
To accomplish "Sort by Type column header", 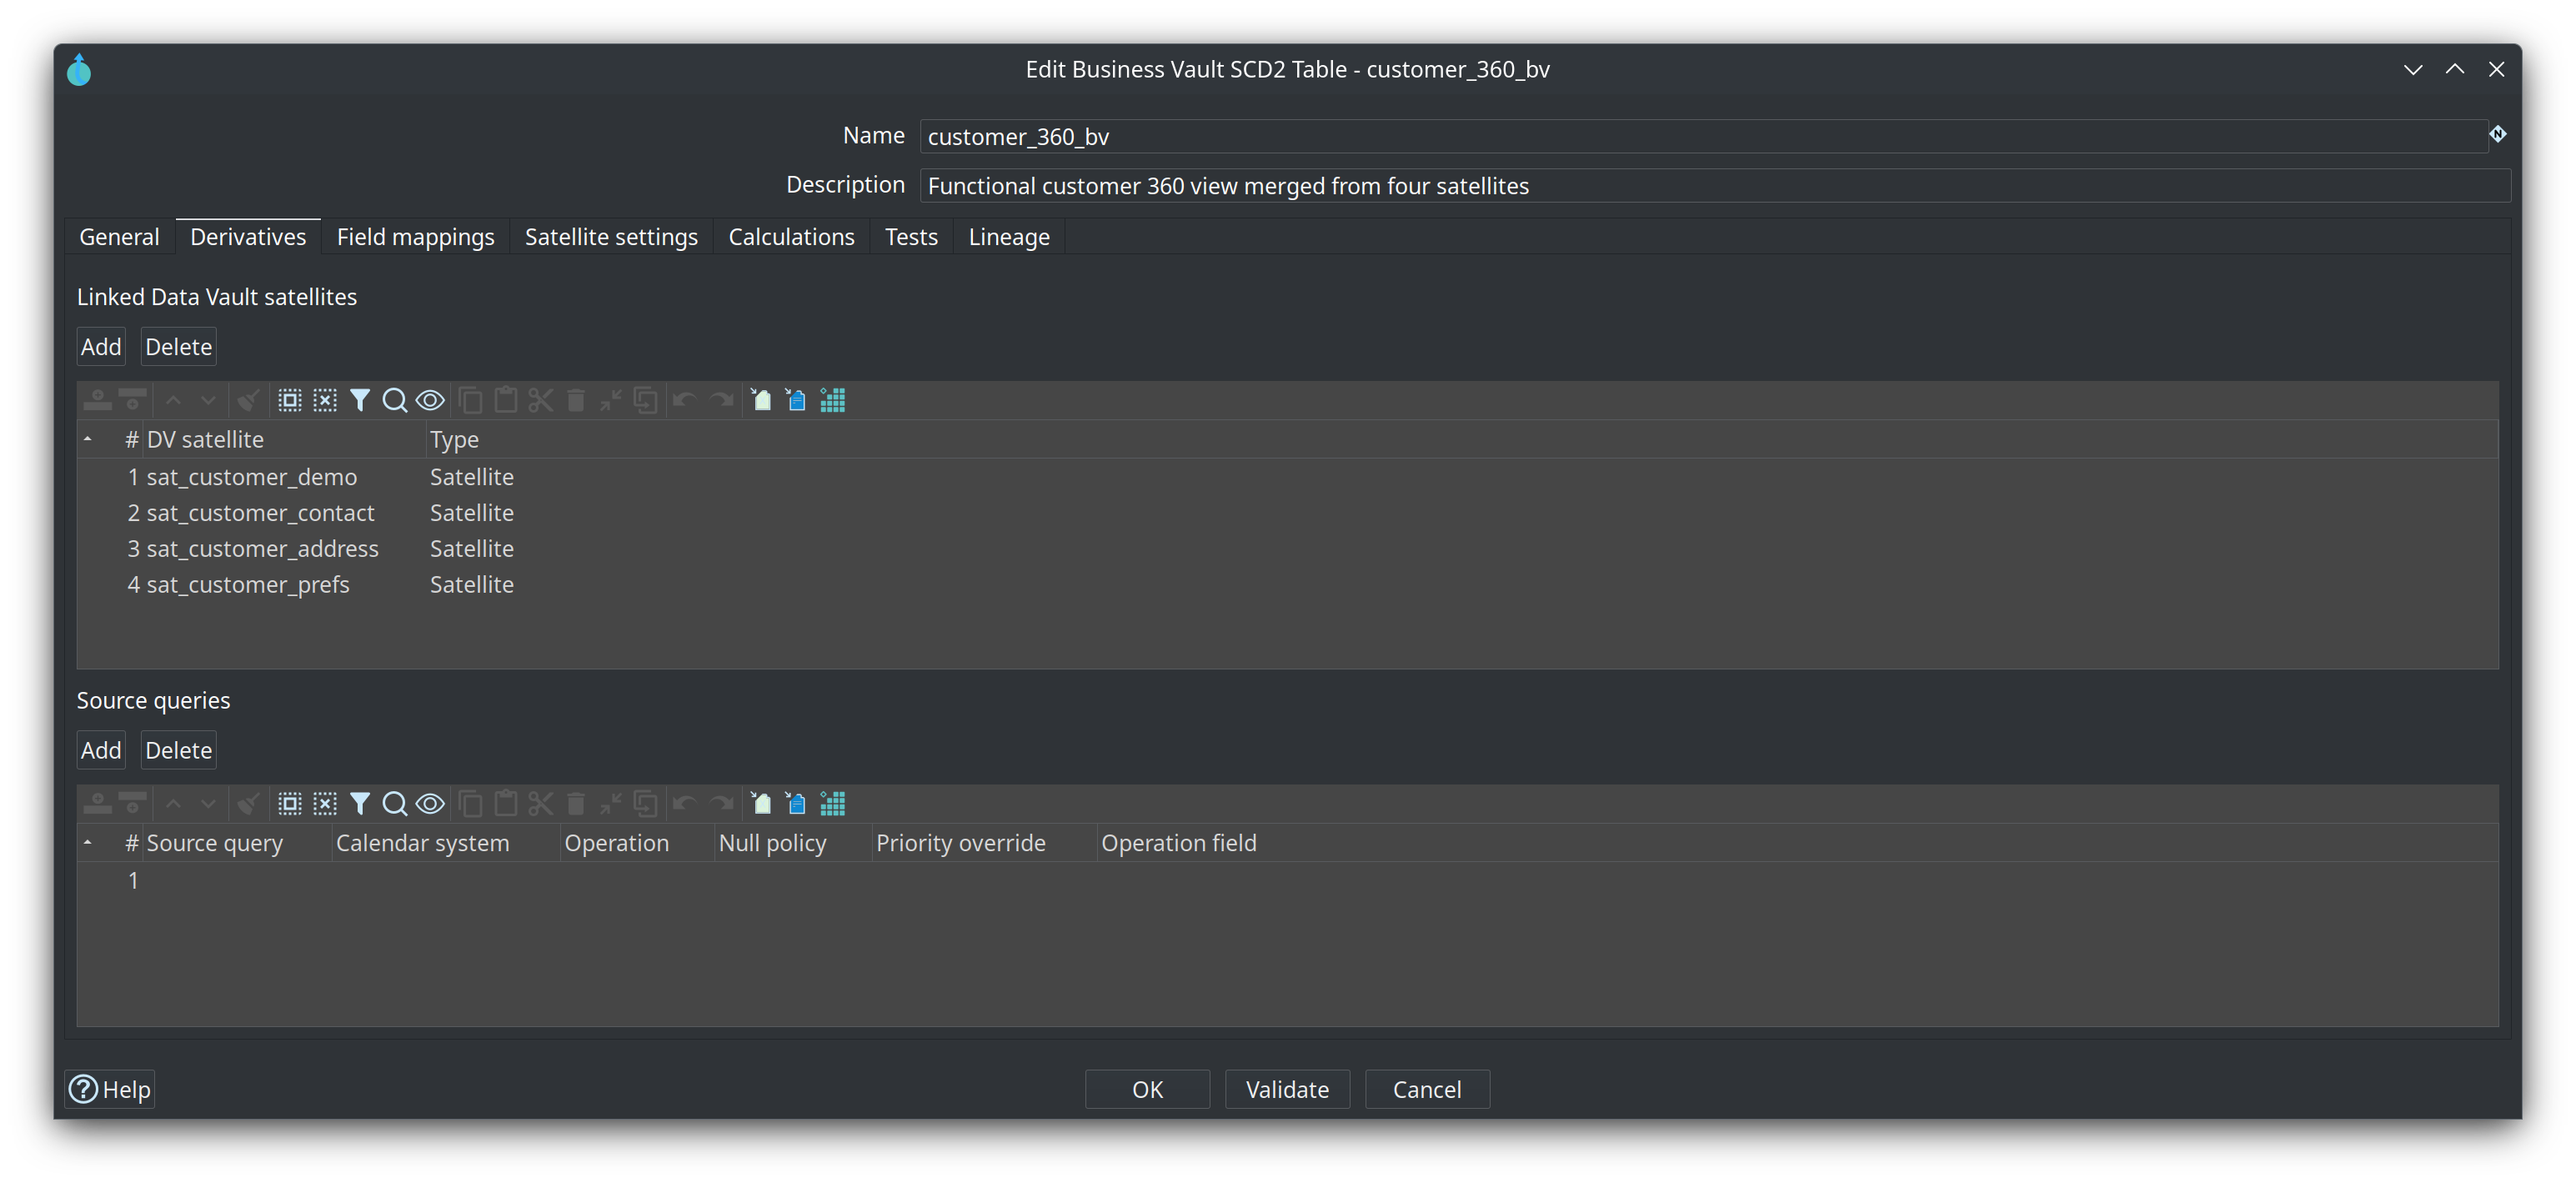I will tap(1461, 439).
